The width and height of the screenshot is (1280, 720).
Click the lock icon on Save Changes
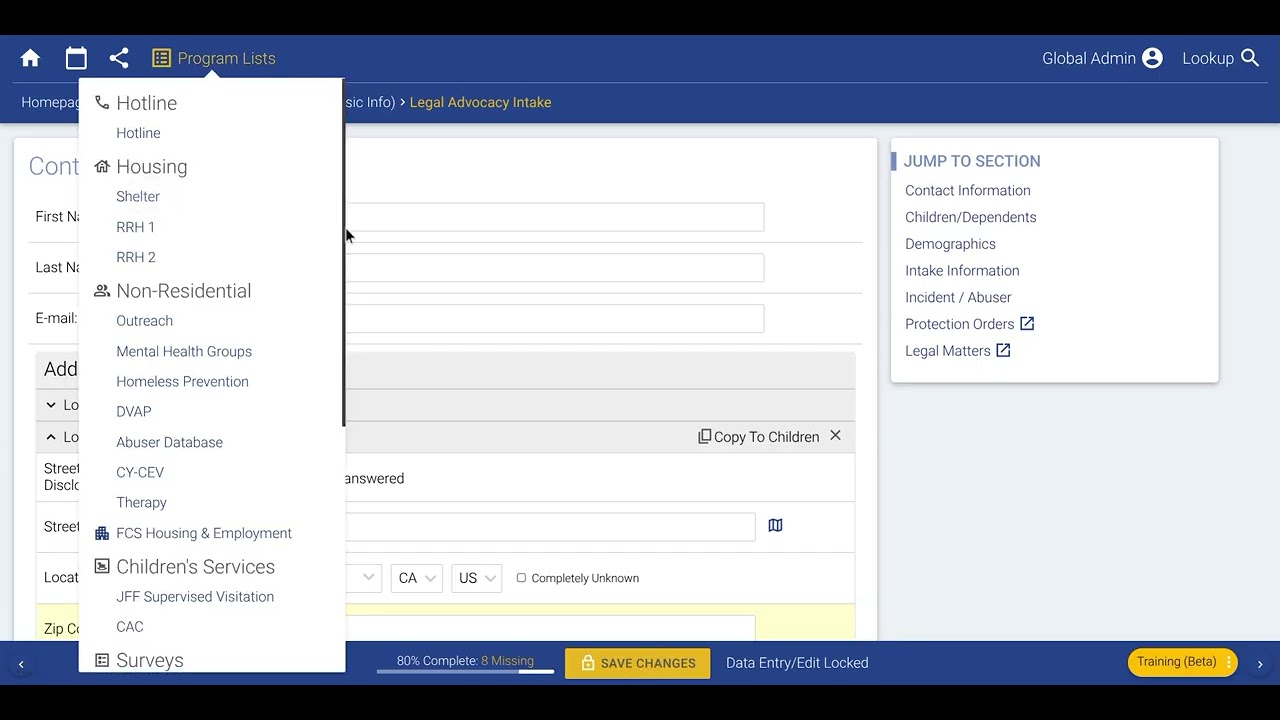point(588,663)
